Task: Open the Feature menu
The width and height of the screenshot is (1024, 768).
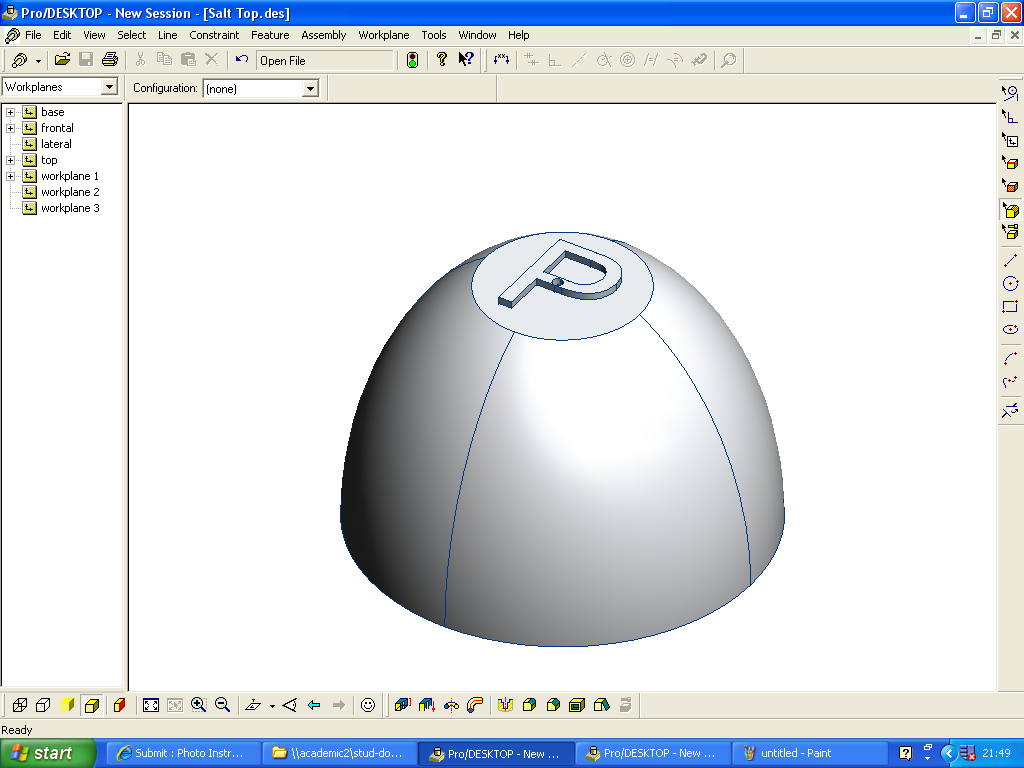Action: (270, 35)
